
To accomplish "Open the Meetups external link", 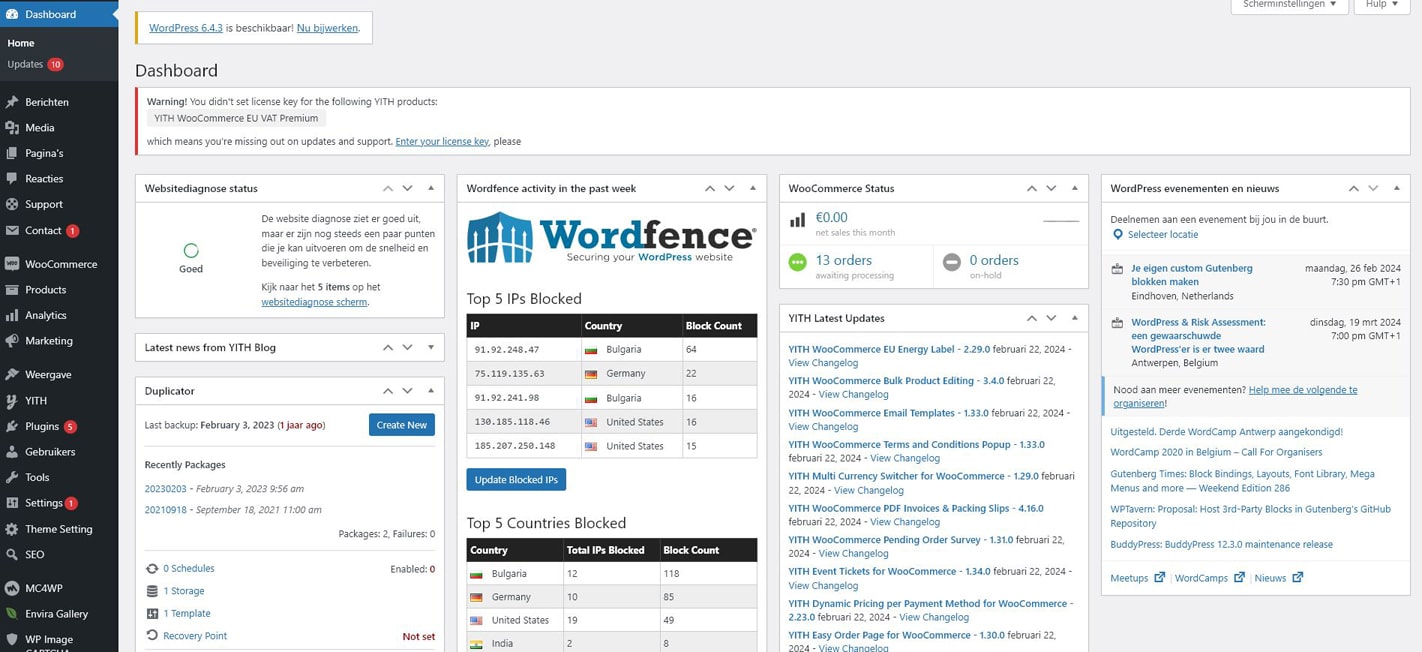I will [1138, 578].
